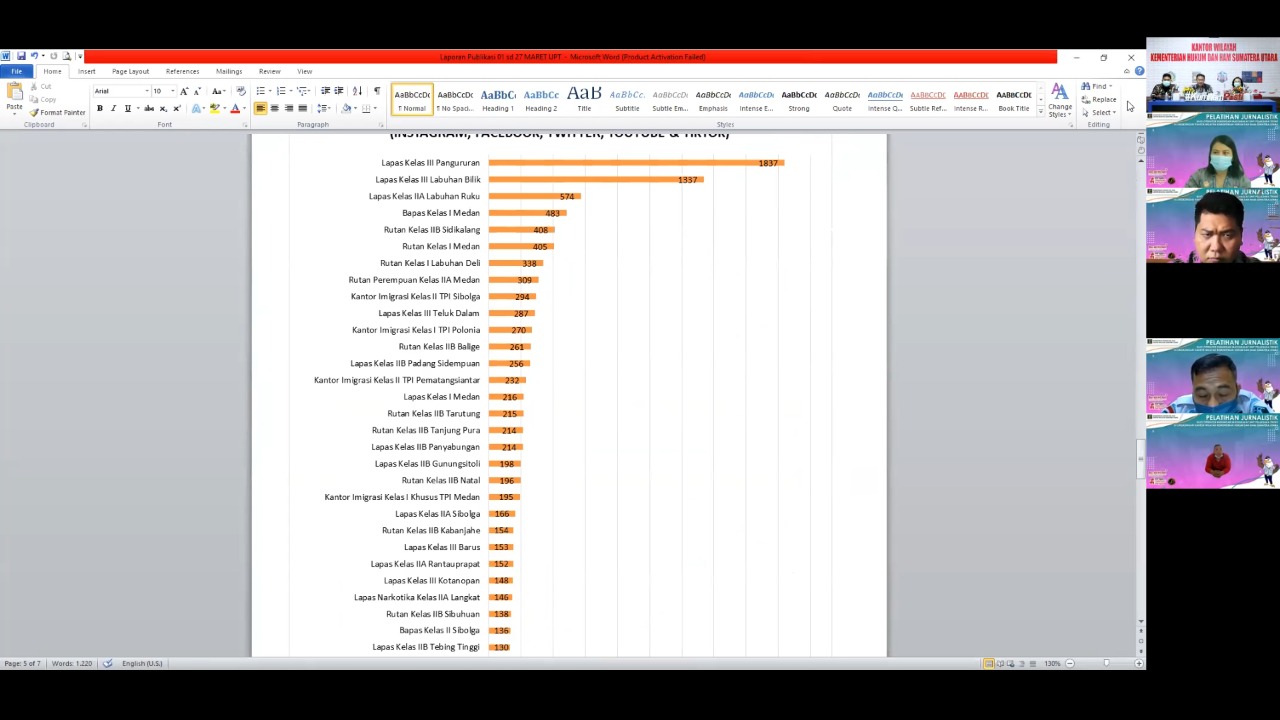Select Align Text Left
The width and height of the screenshot is (1280, 720).
tap(260, 108)
